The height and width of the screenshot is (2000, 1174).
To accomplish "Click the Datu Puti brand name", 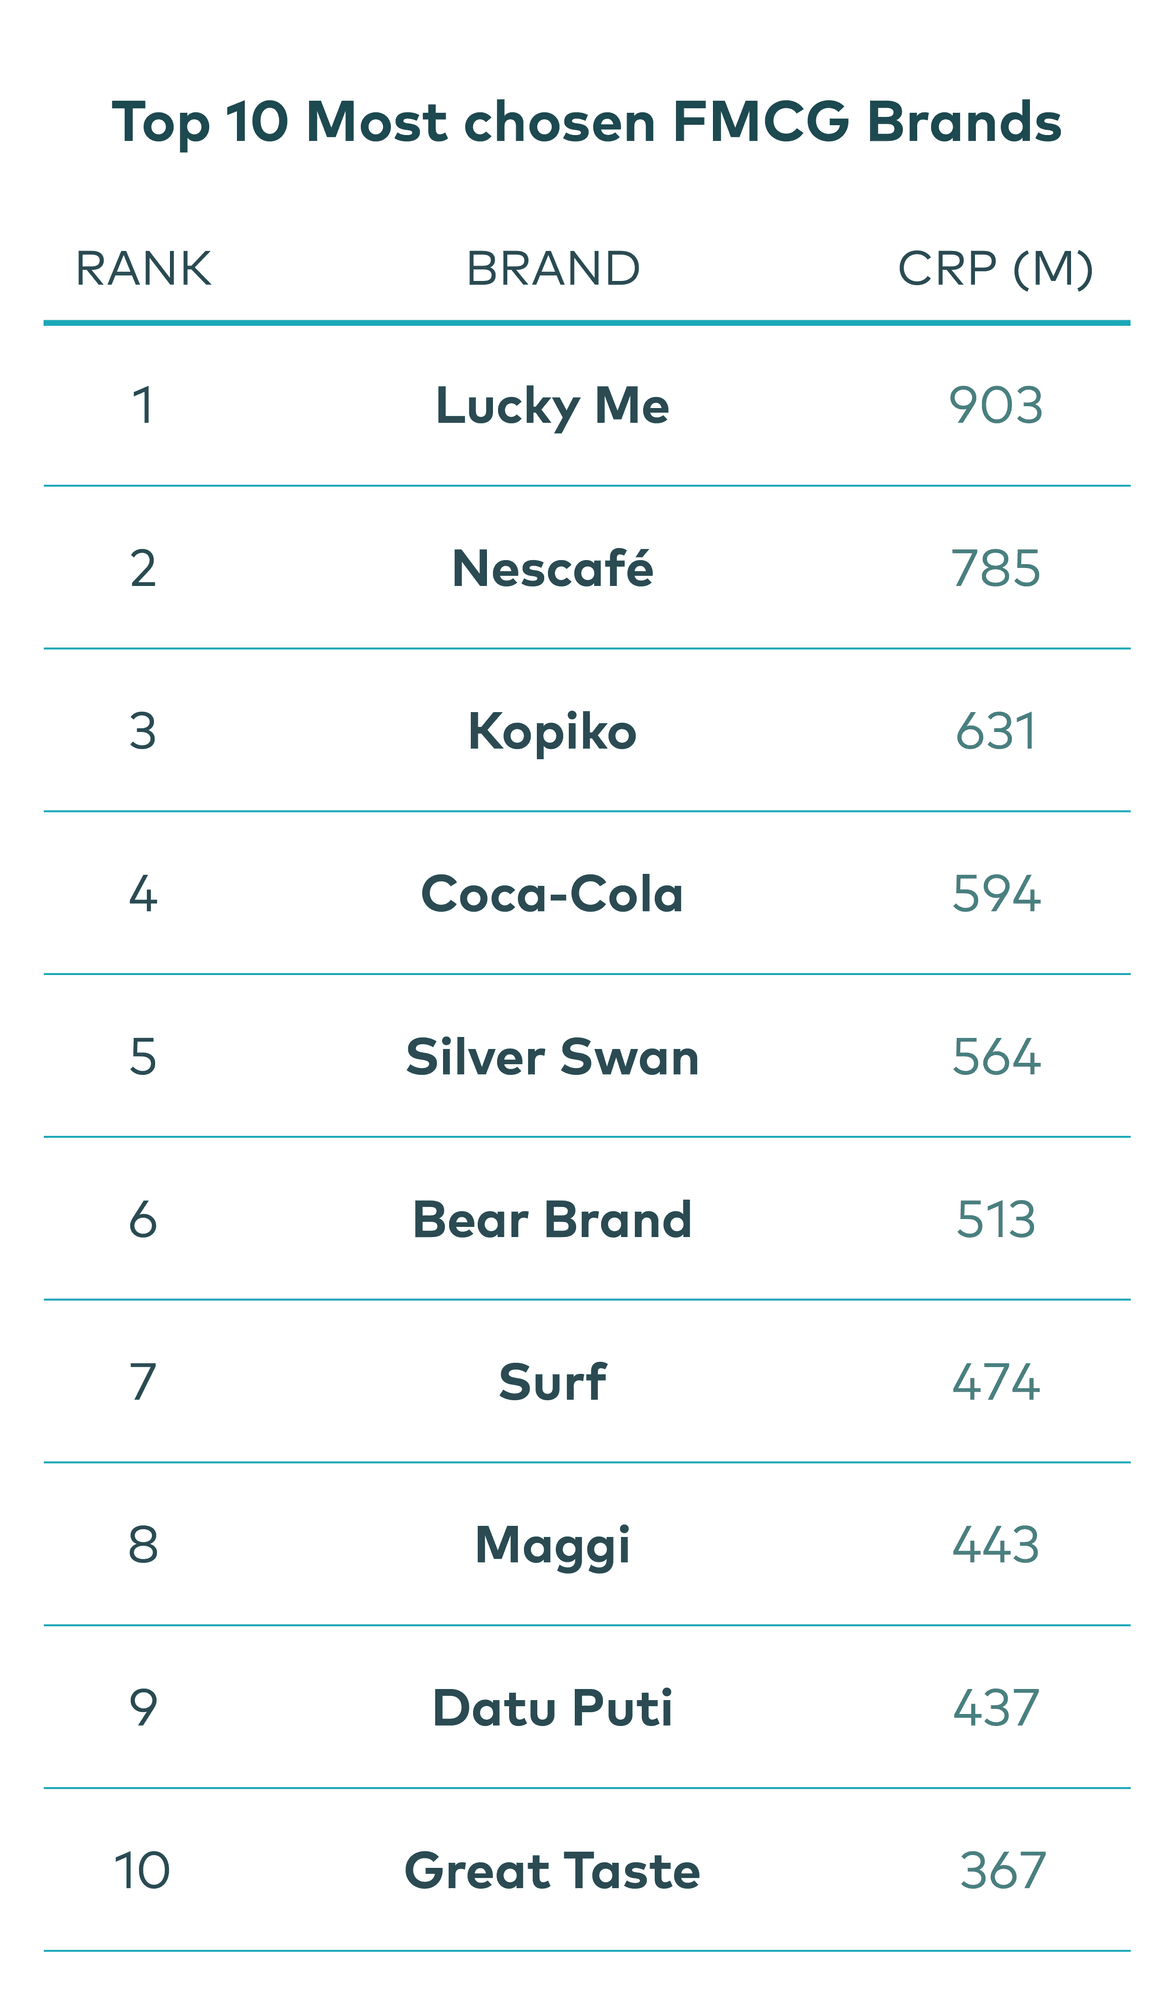I will point(552,1708).
